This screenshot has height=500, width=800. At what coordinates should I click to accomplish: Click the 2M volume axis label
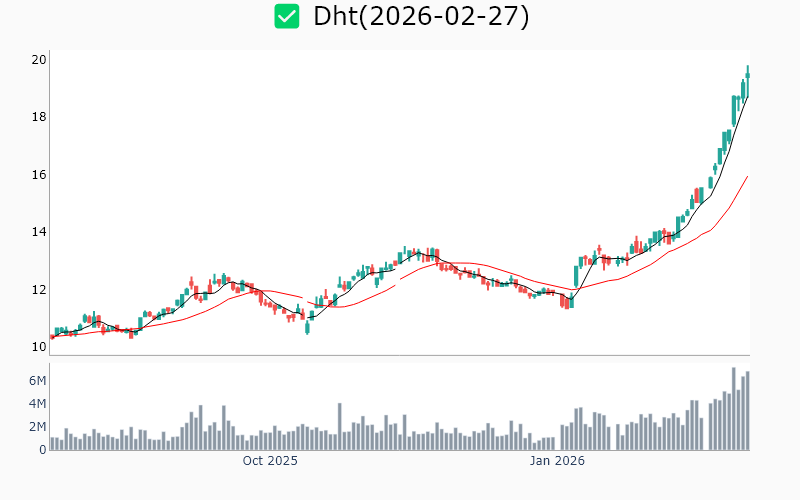point(36,427)
